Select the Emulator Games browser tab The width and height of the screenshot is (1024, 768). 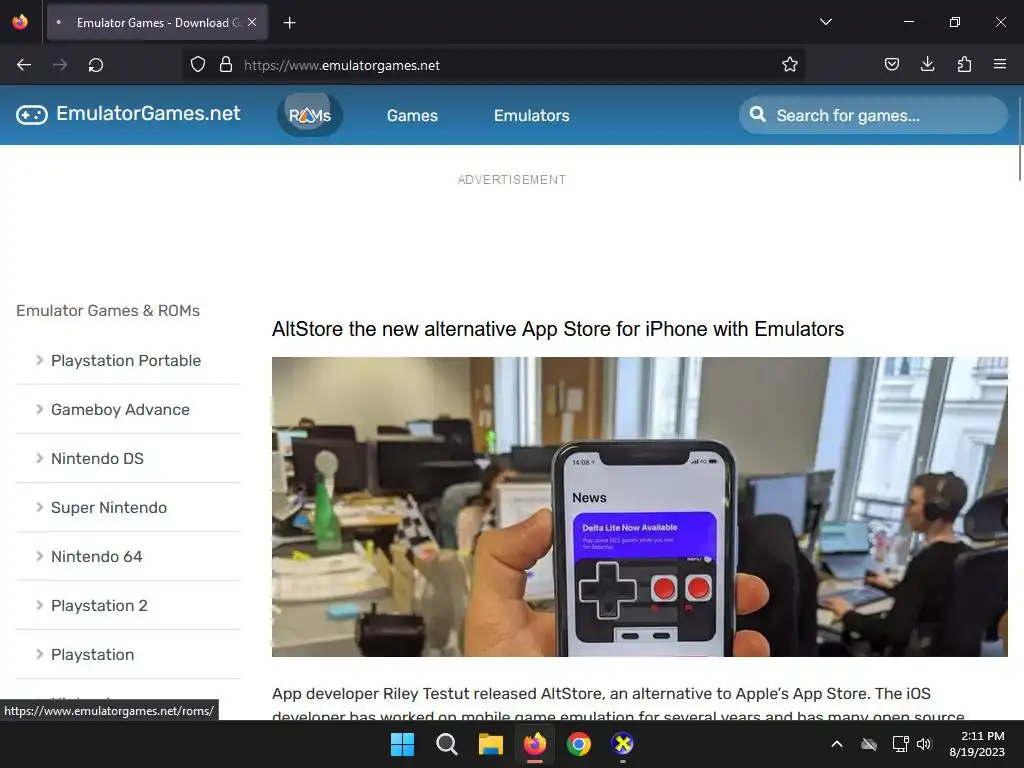click(157, 22)
